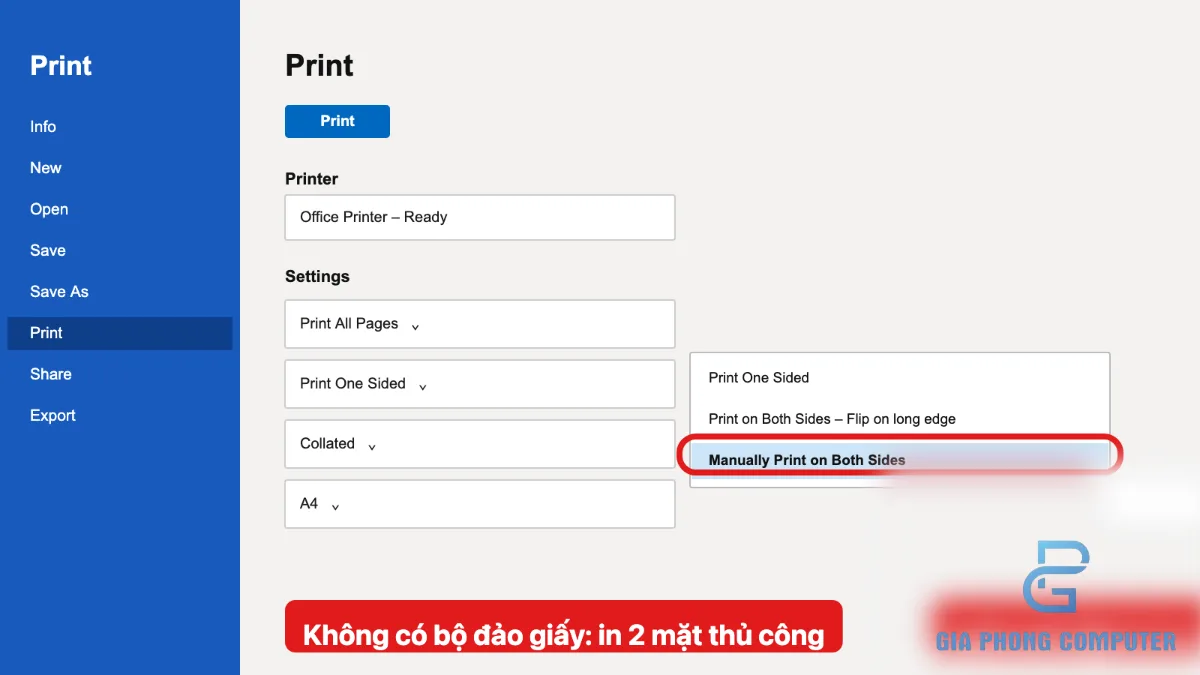Click the chevron next to A4

[335, 507]
